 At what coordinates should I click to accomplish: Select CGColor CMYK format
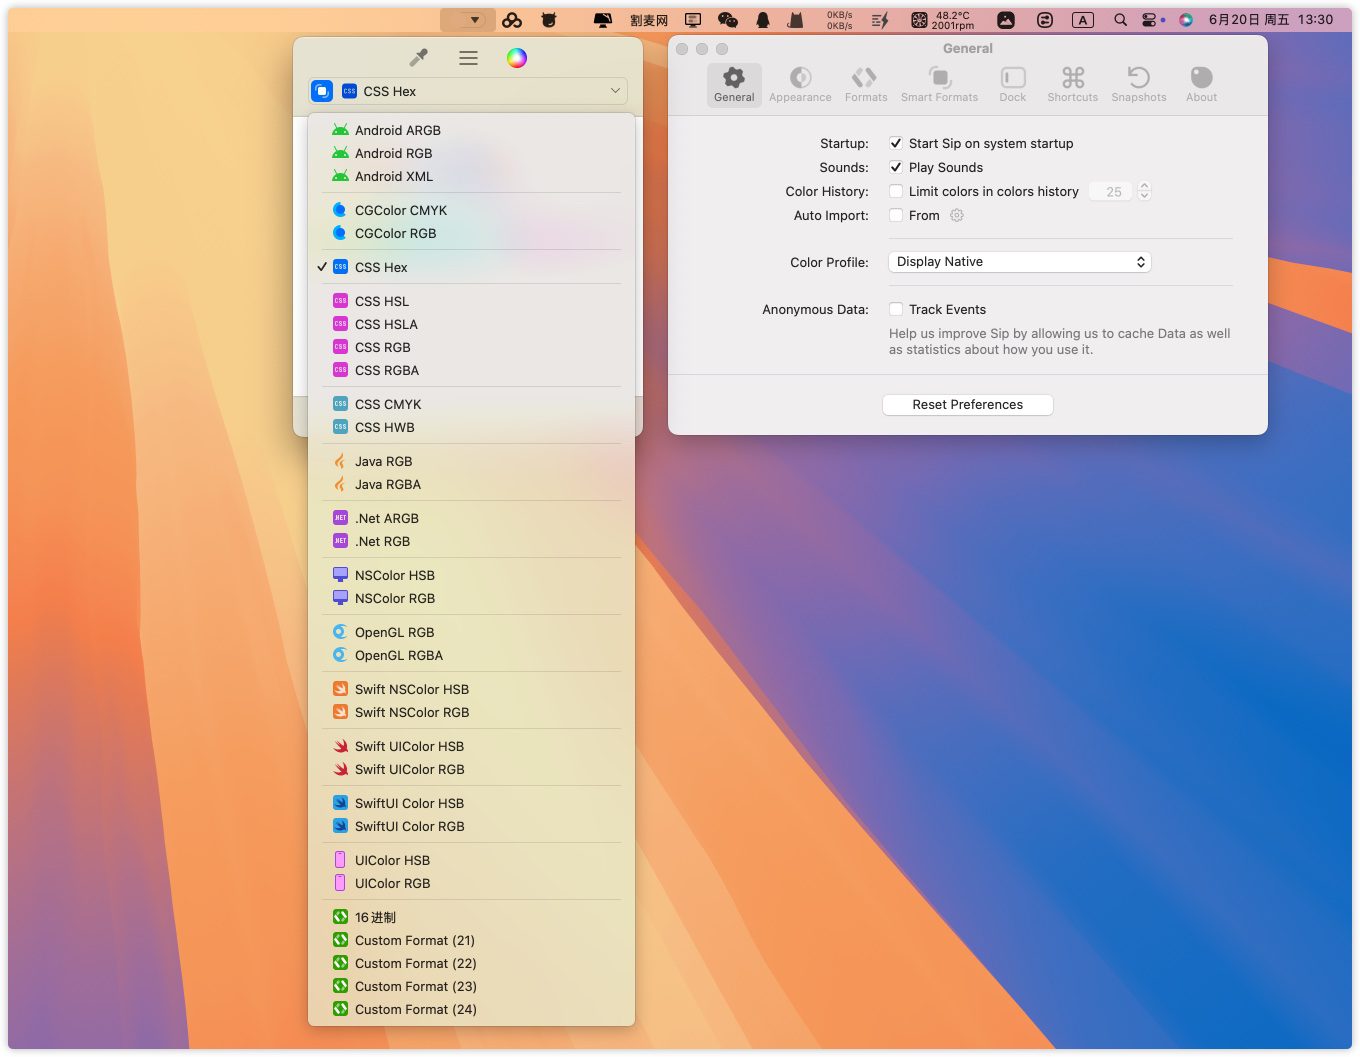pyautogui.click(x=472, y=210)
